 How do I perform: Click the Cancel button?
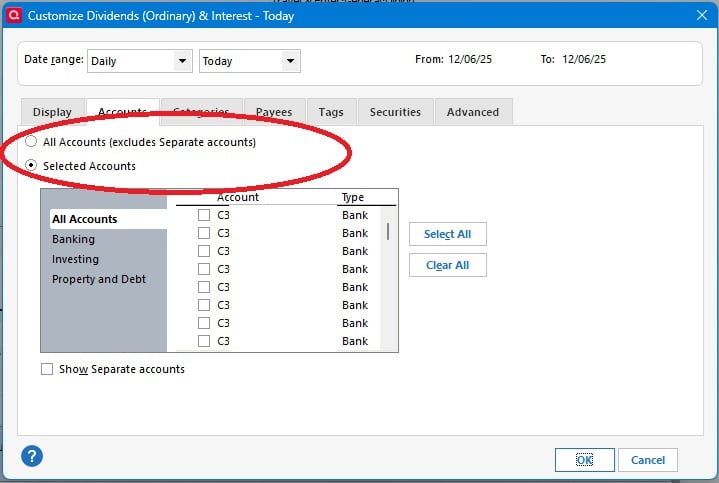click(647, 460)
